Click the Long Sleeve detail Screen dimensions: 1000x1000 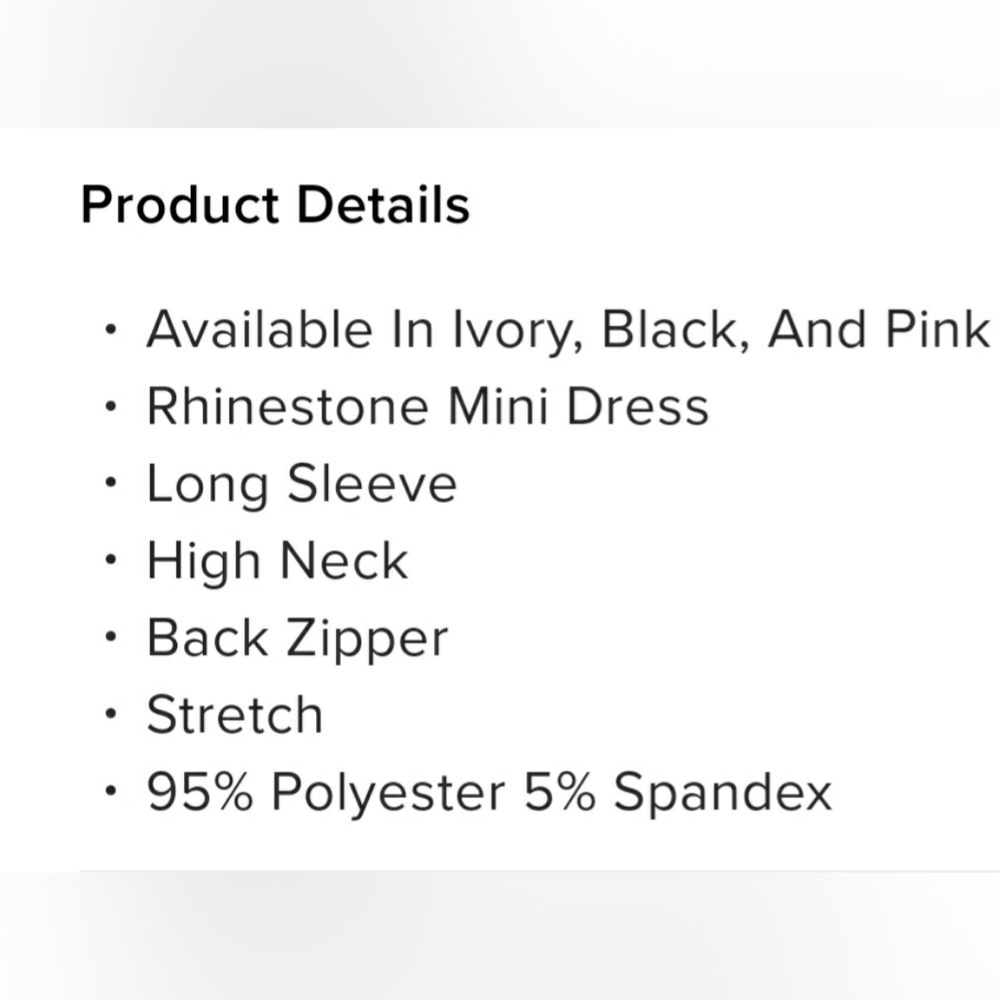tap(301, 484)
